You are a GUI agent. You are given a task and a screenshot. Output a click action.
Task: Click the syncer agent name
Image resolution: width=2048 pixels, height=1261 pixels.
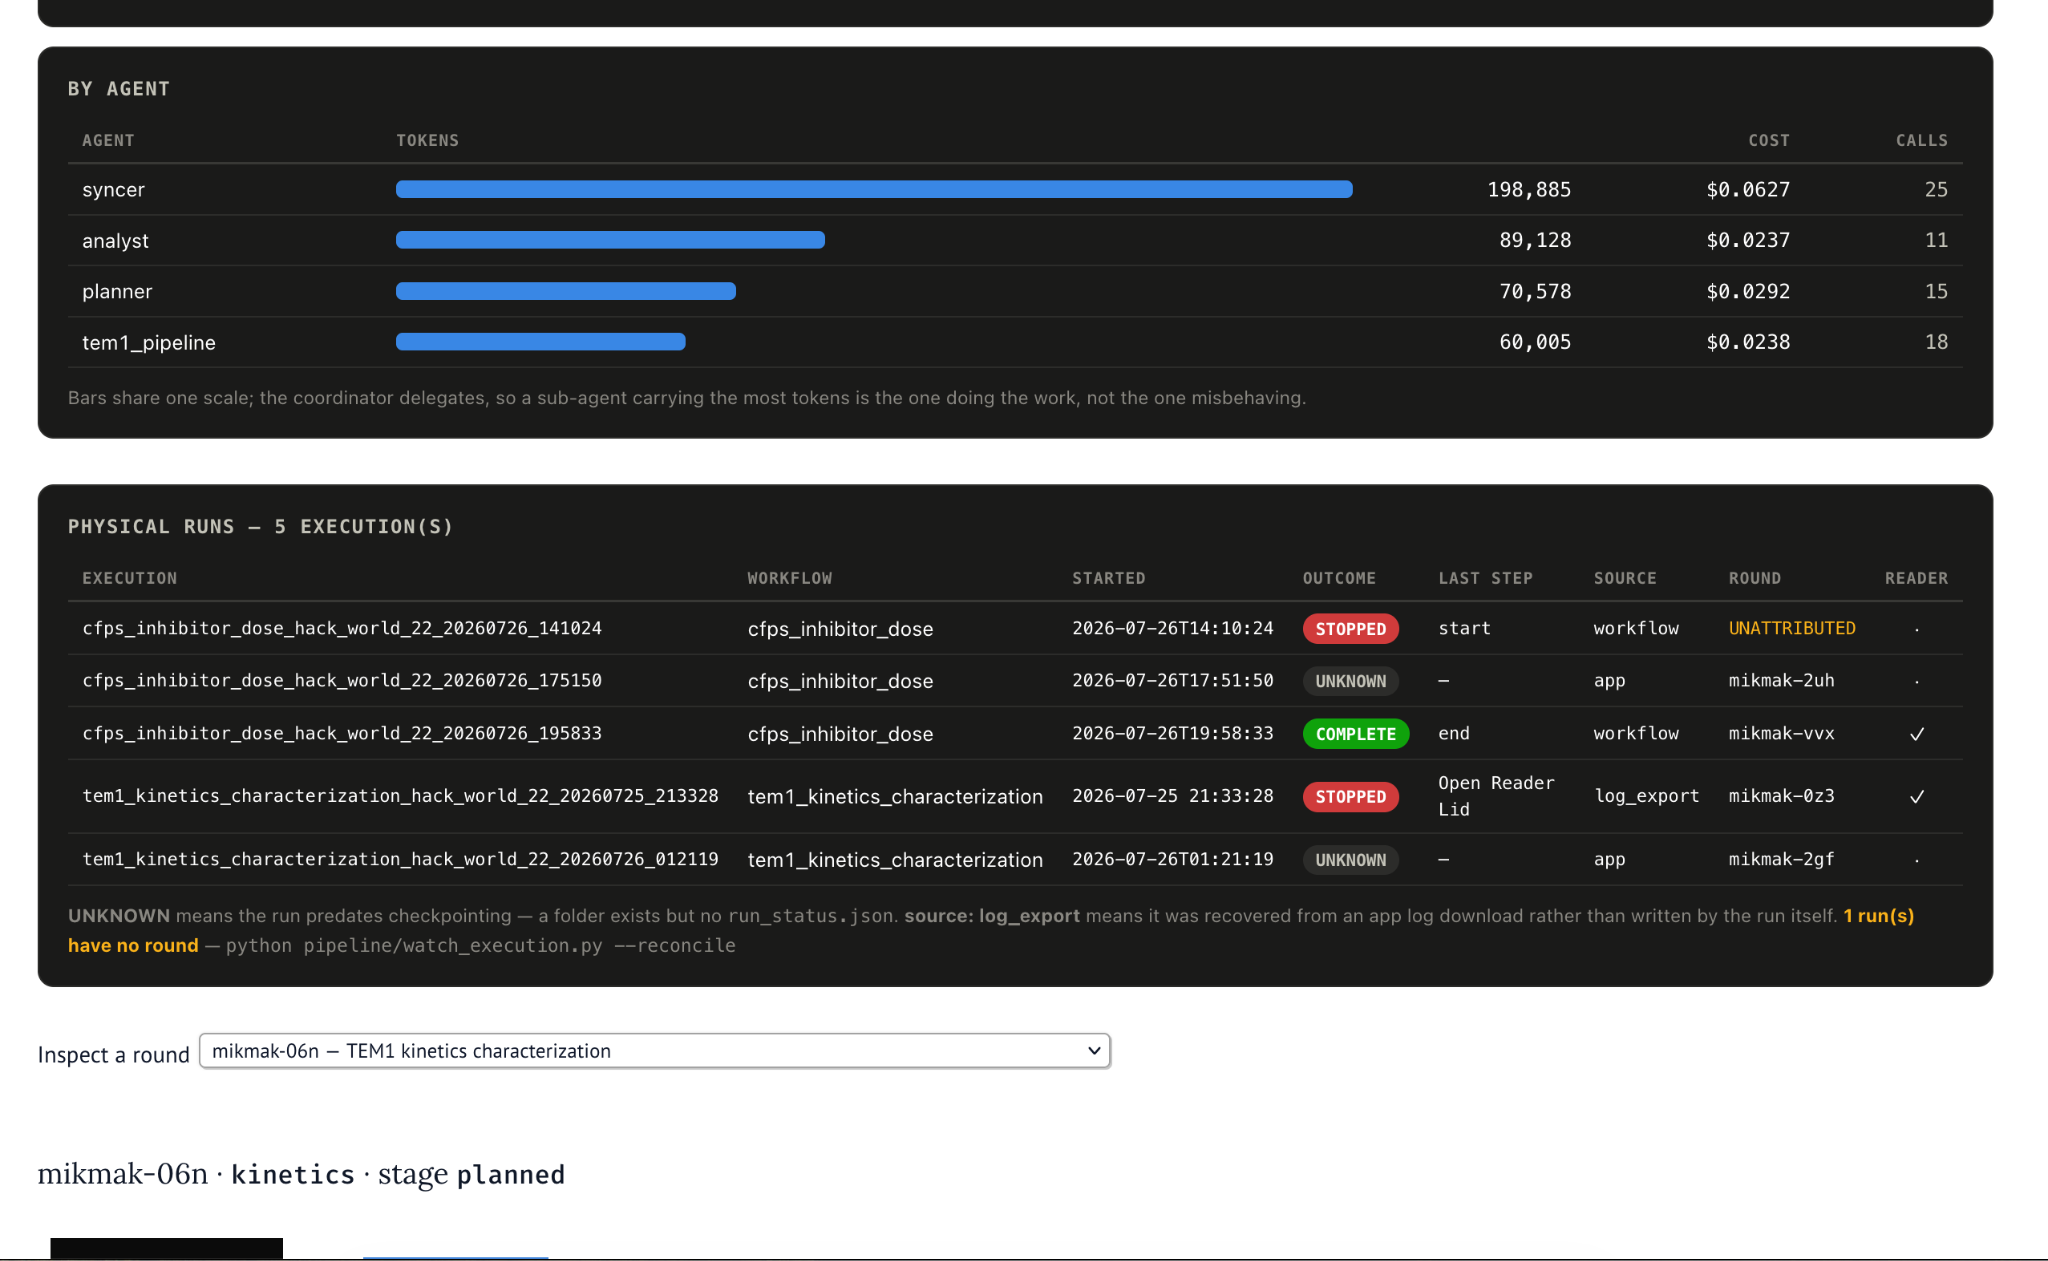pos(113,190)
